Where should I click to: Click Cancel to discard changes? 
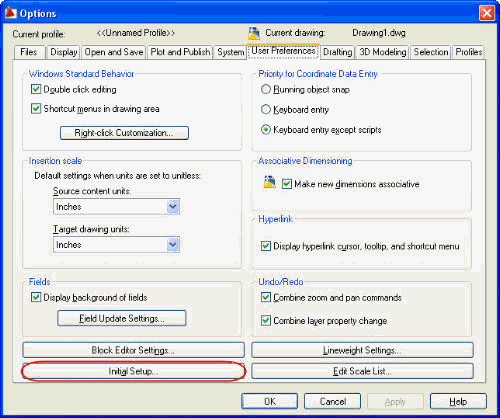[332, 401]
